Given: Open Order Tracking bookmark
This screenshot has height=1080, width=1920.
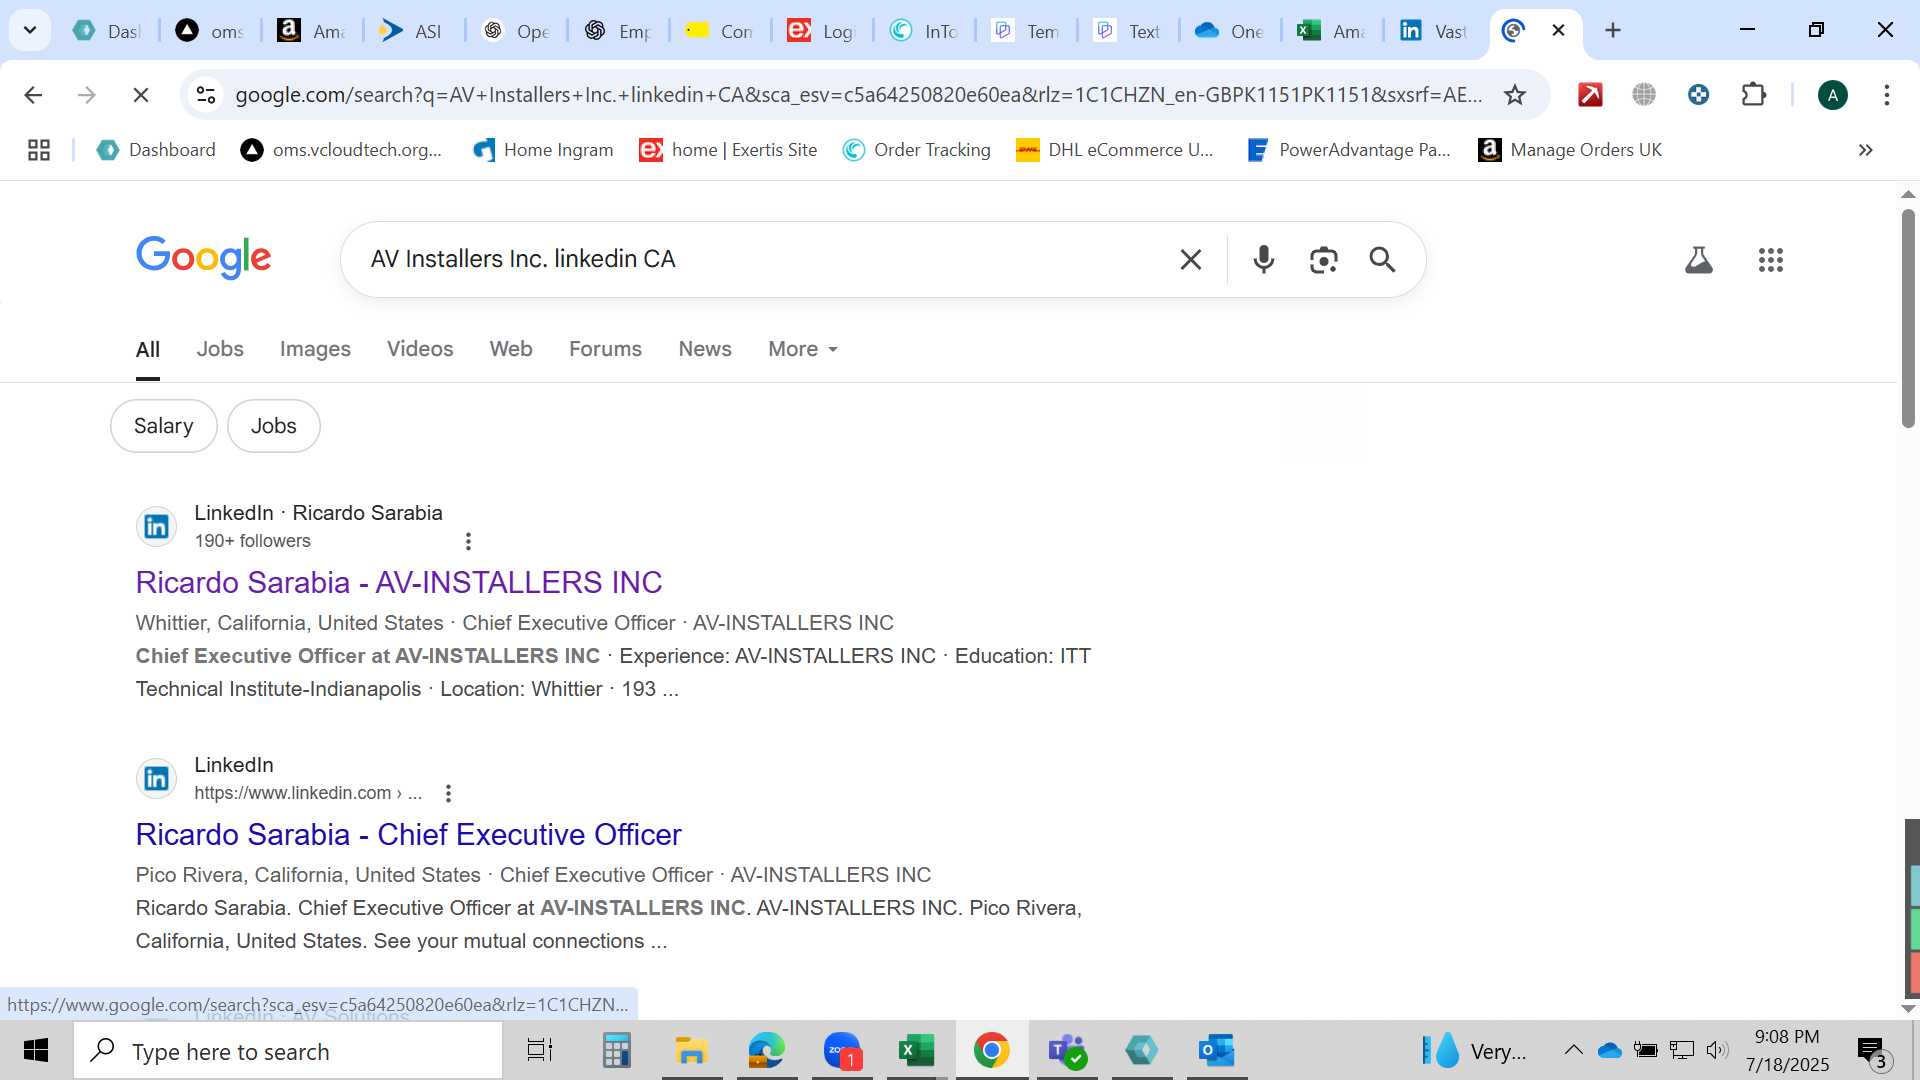Looking at the screenshot, I should click(917, 150).
